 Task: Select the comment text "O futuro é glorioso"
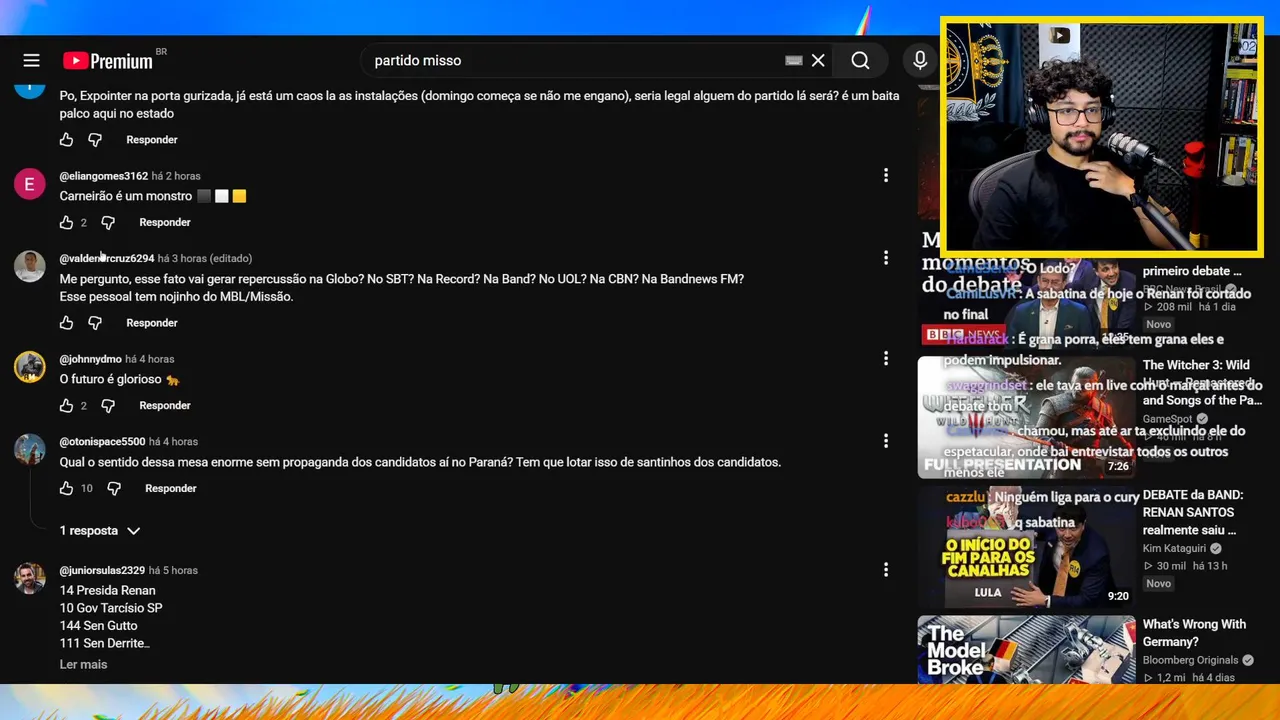(x=111, y=380)
